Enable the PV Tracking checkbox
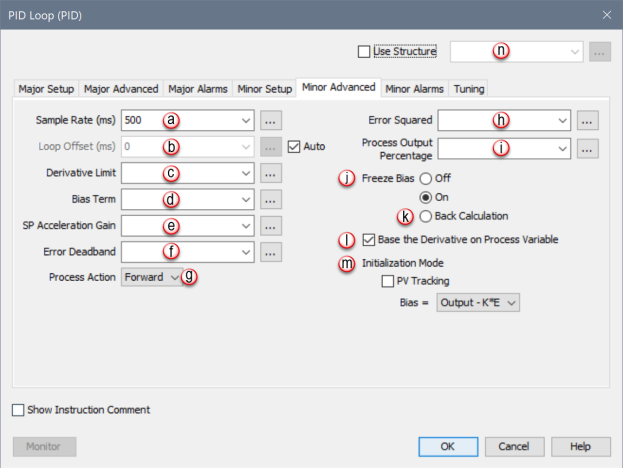 (x=388, y=281)
